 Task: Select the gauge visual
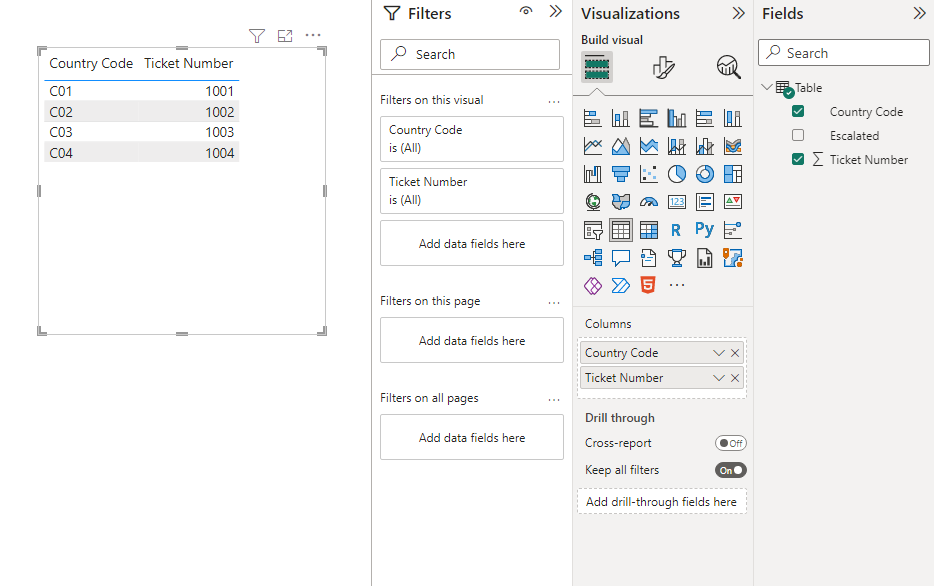click(649, 202)
